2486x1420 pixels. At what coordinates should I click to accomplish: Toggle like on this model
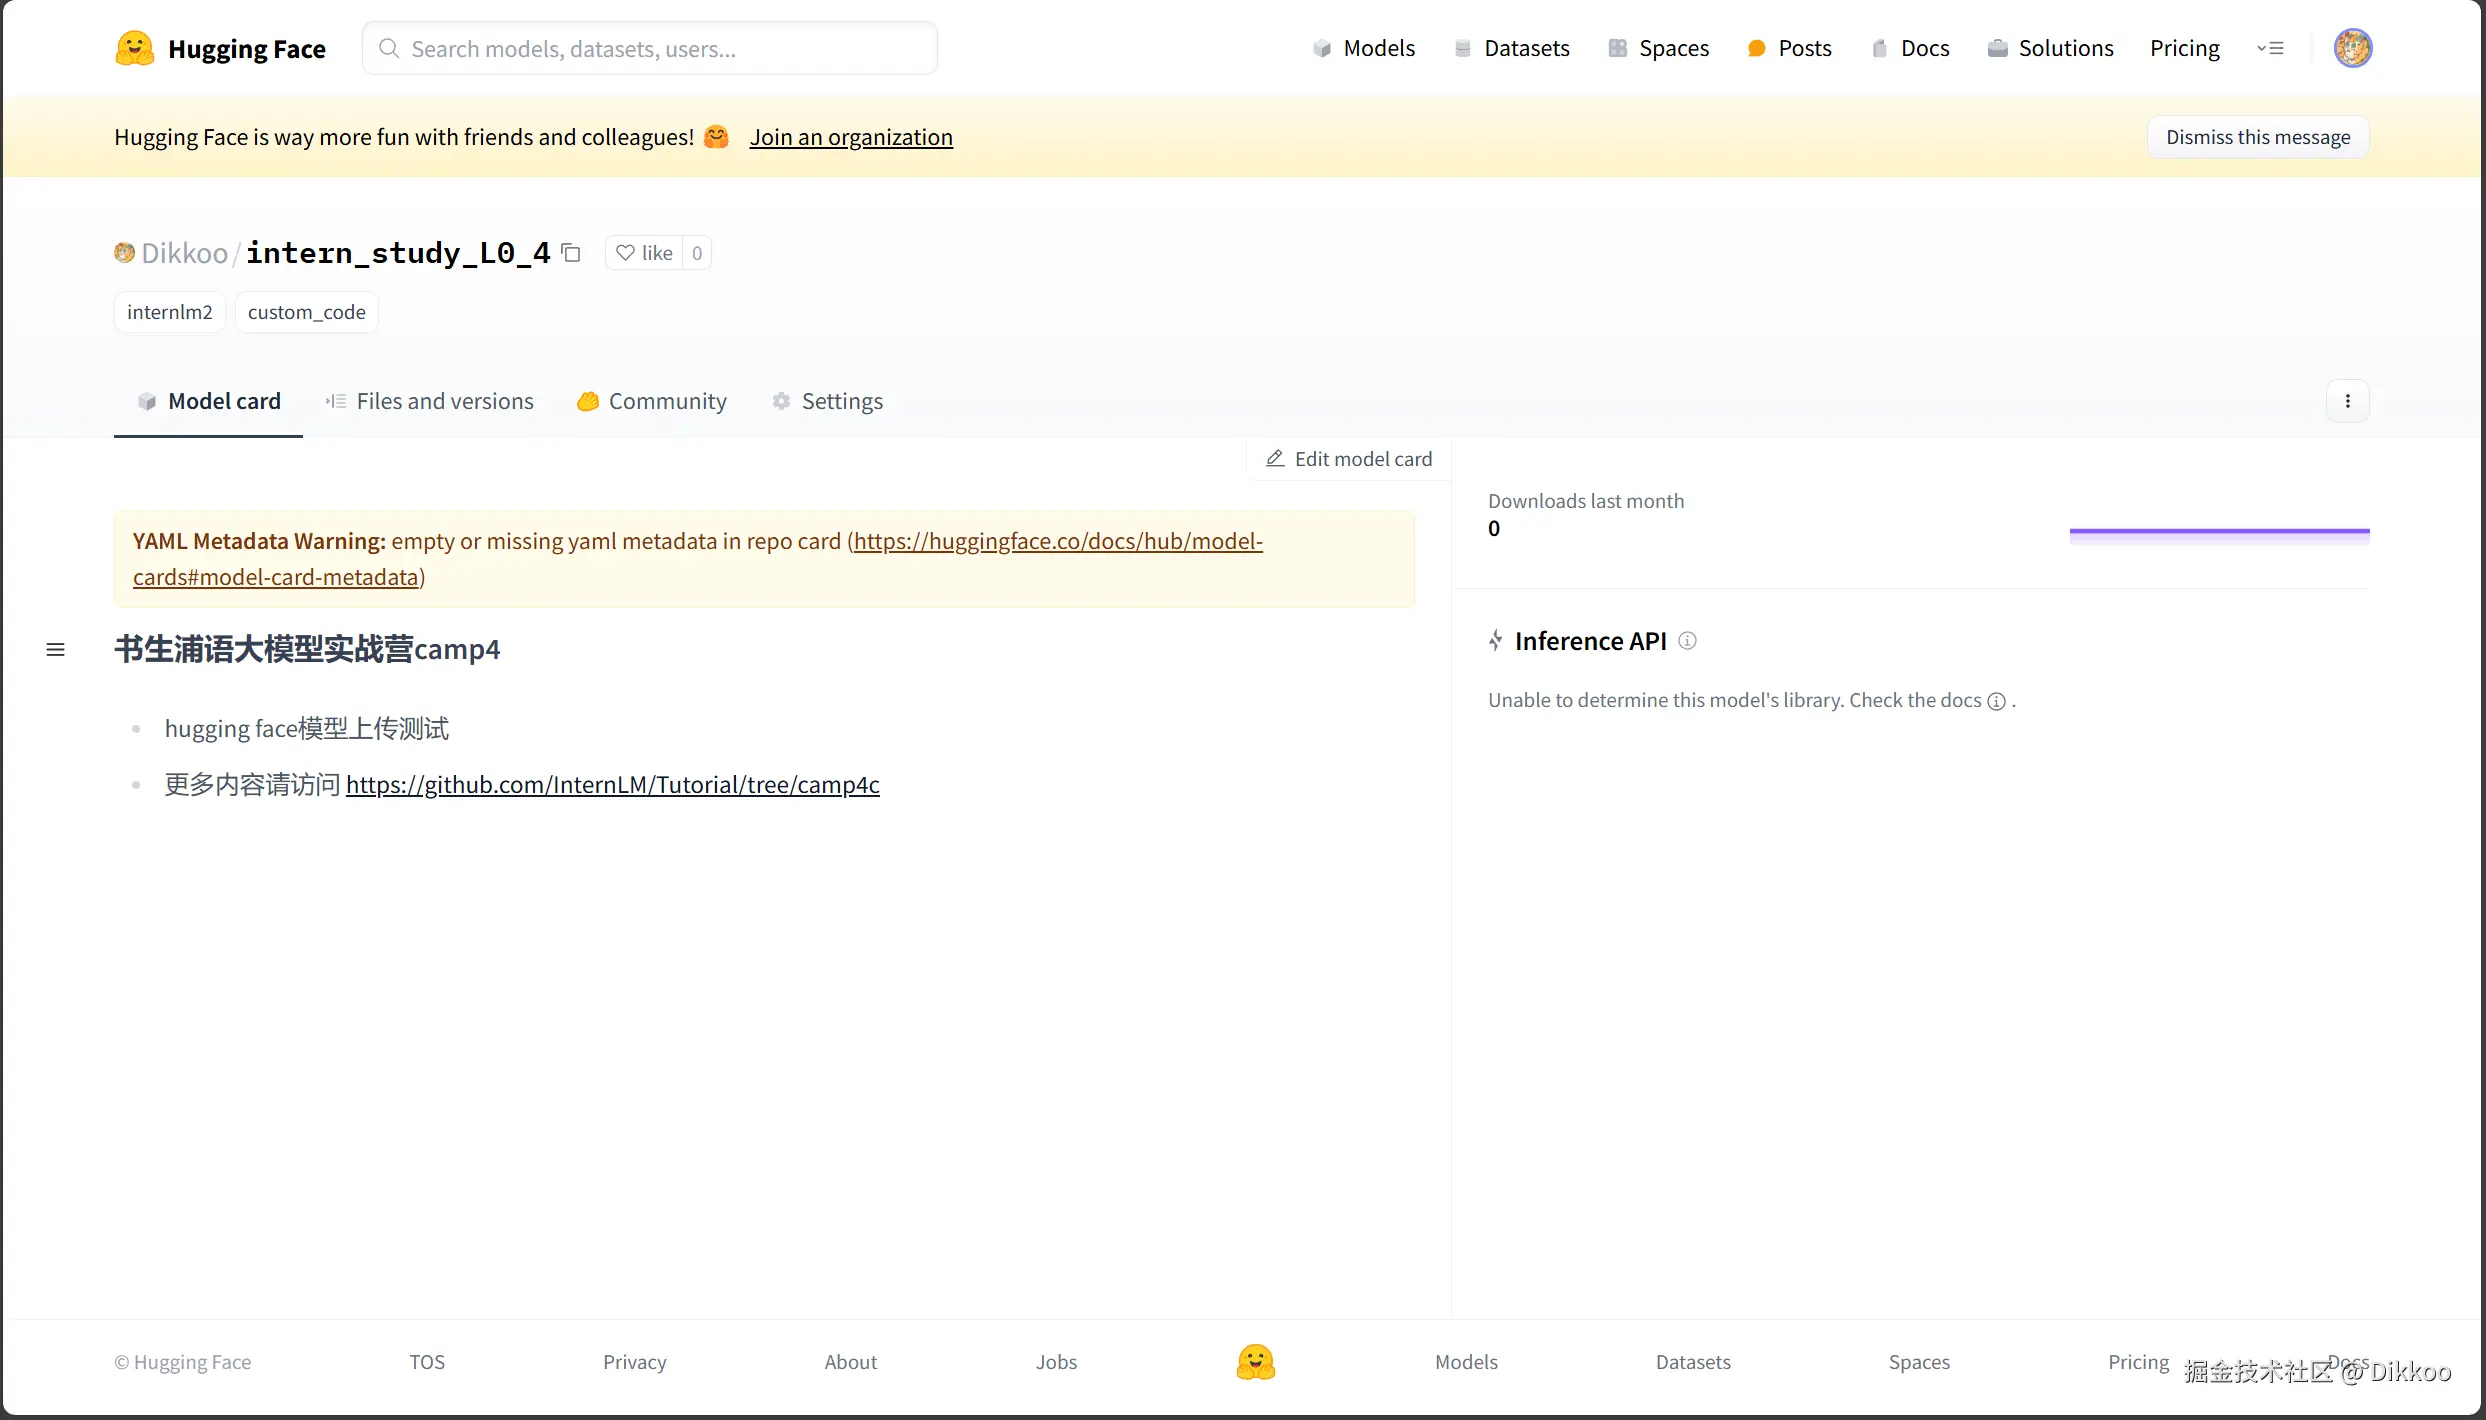coord(644,253)
